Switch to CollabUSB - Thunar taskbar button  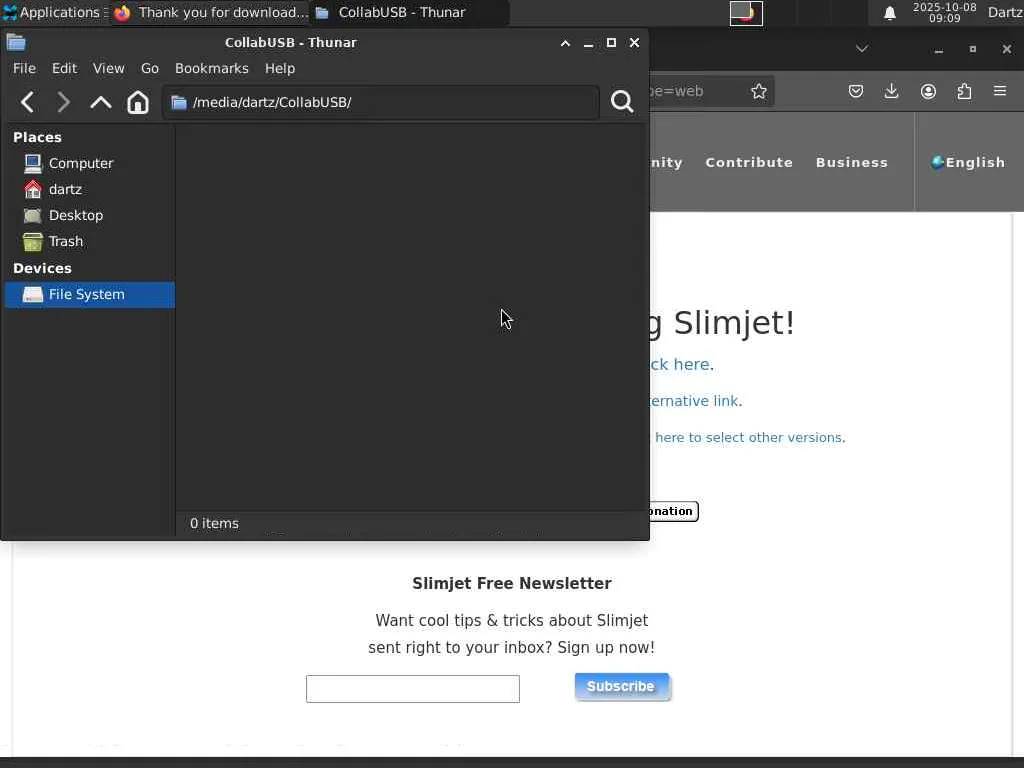point(409,12)
